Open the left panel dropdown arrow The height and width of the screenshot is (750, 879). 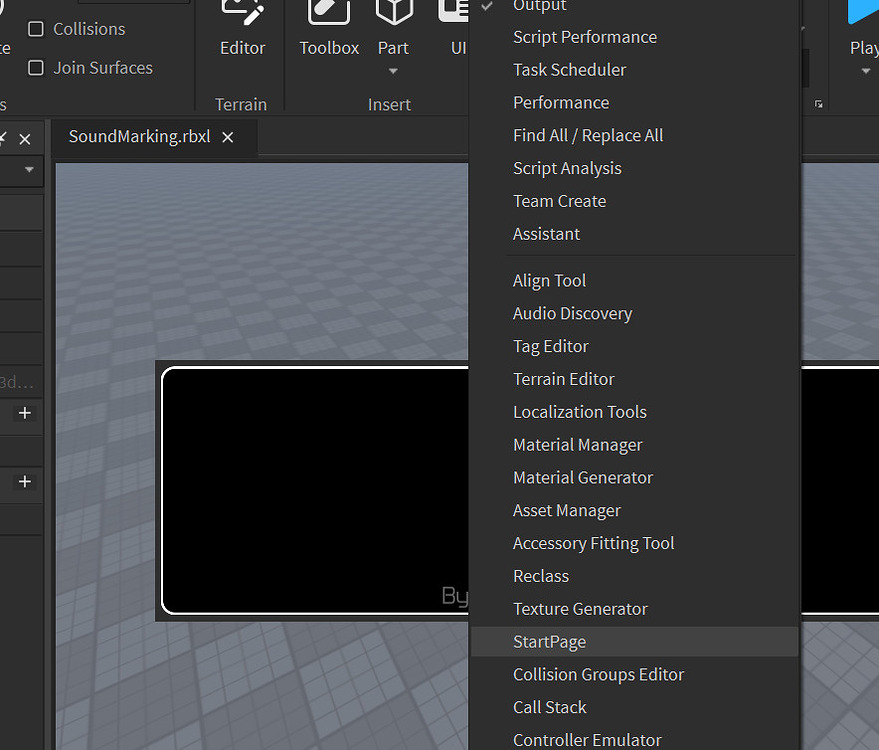(x=29, y=169)
